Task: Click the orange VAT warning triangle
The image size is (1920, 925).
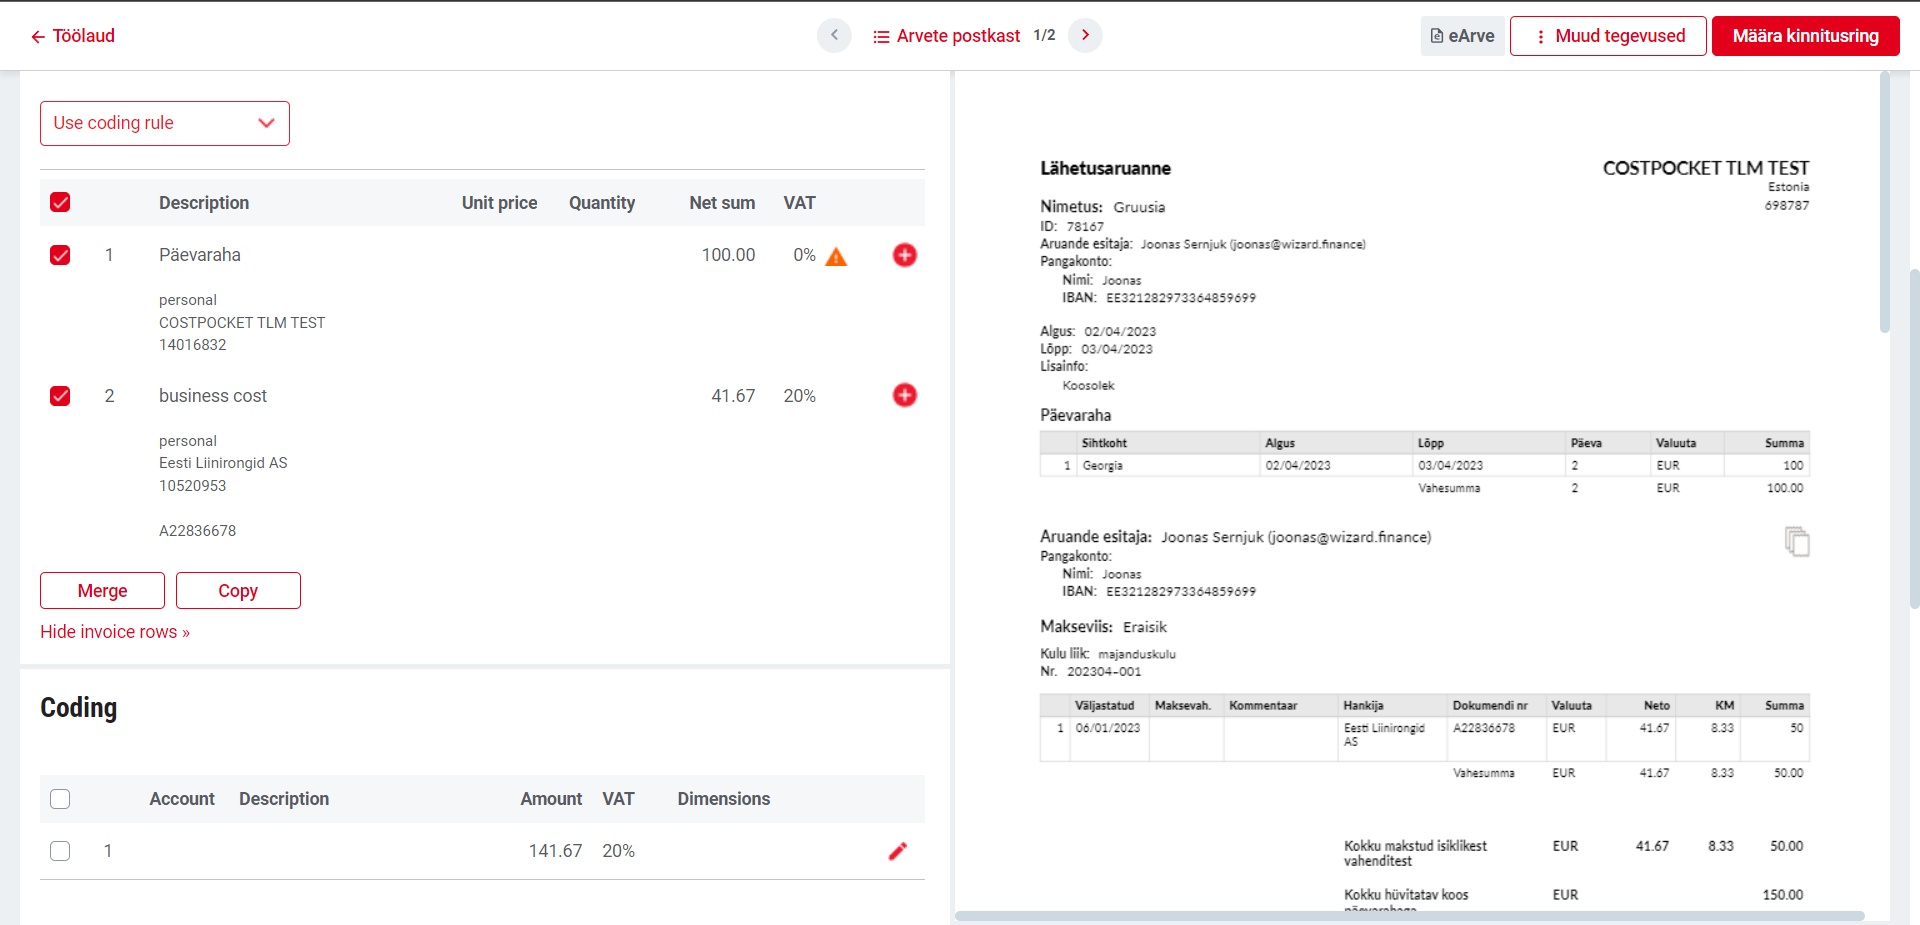Action: pos(836,257)
